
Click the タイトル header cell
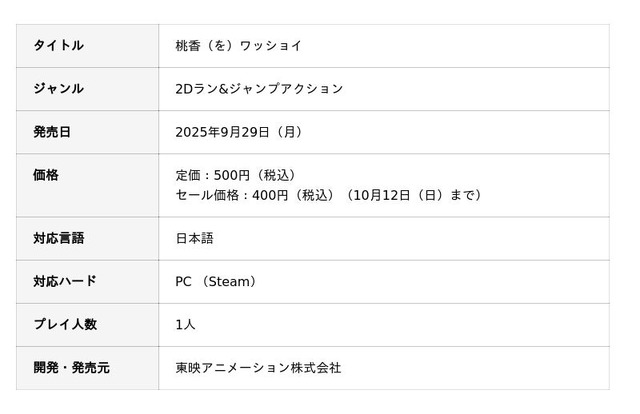58,46
